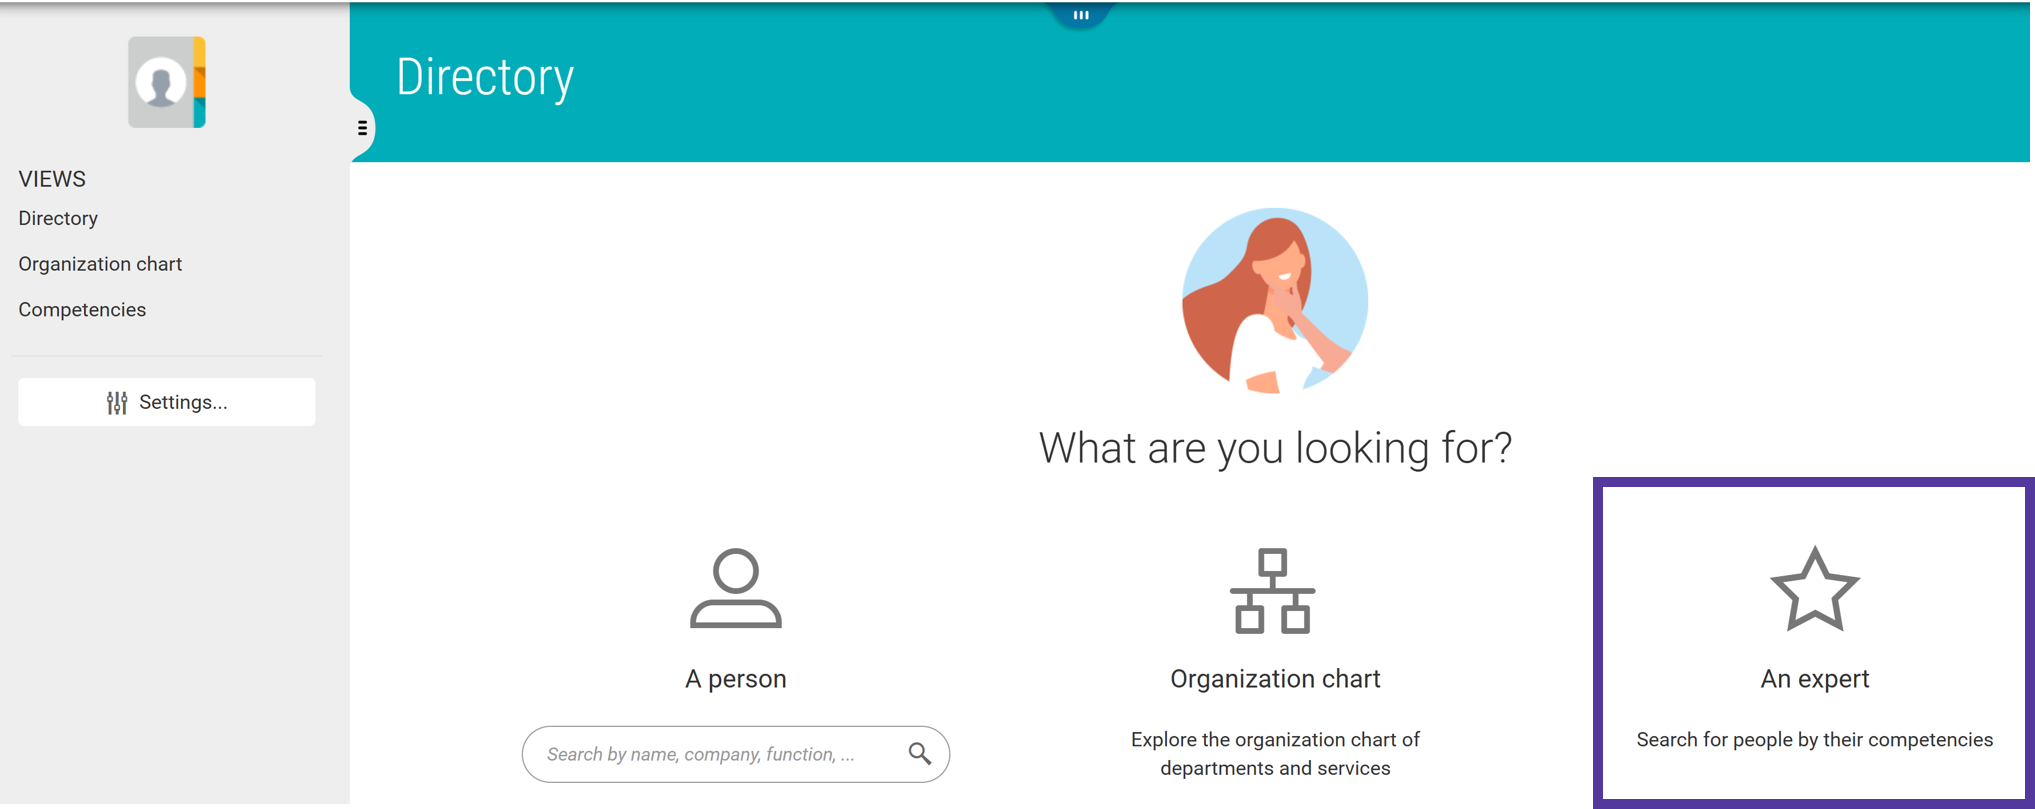Click 'Search for people by their competencies' text
2035x809 pixels.
[1815, 740]
